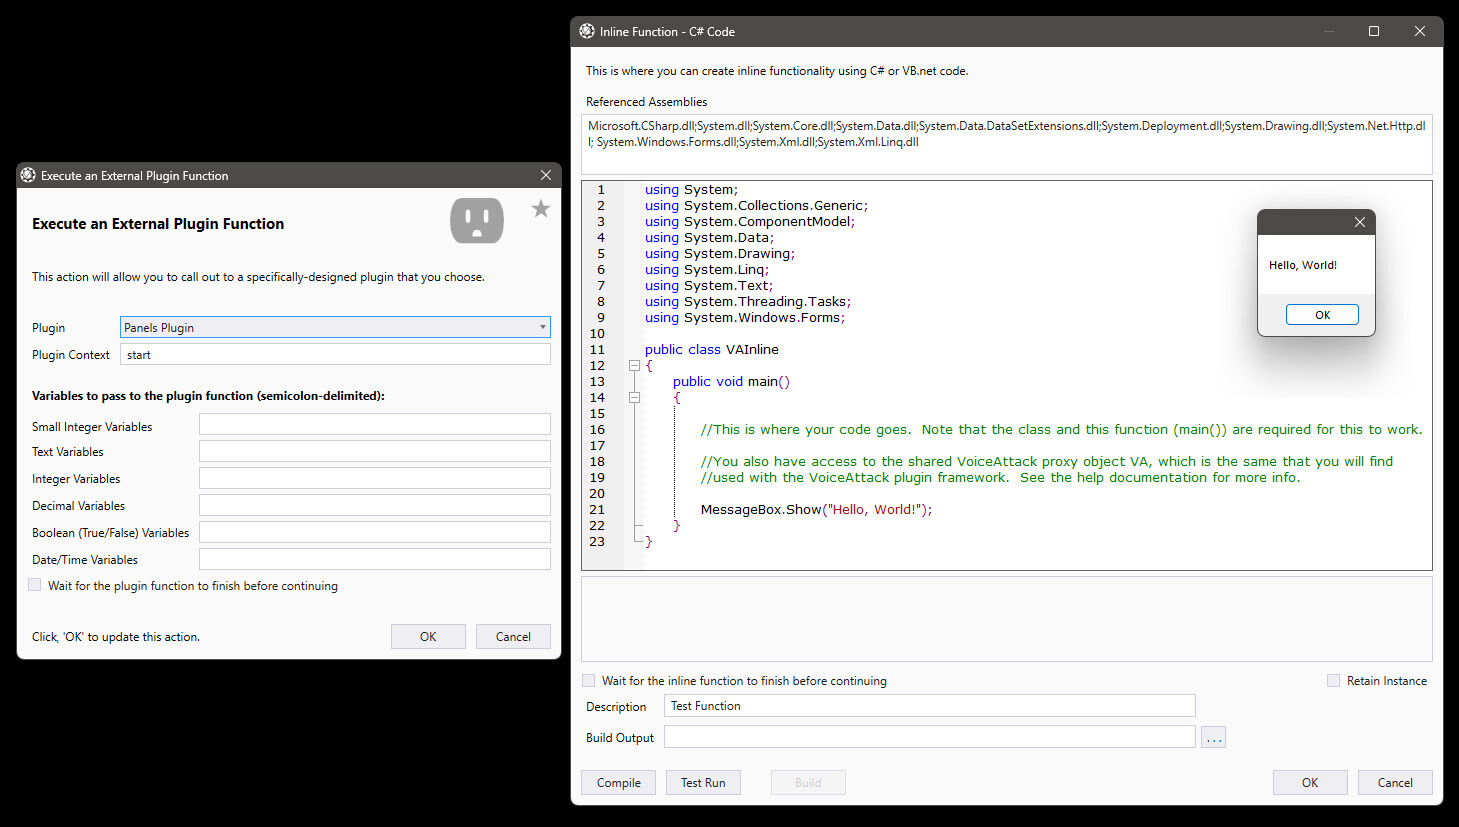The height and width of the screenshot is (827, 1459).
Task: Enable the Retain Instance checkbox
Action: pyautogui.click(x=1333, y=680)
